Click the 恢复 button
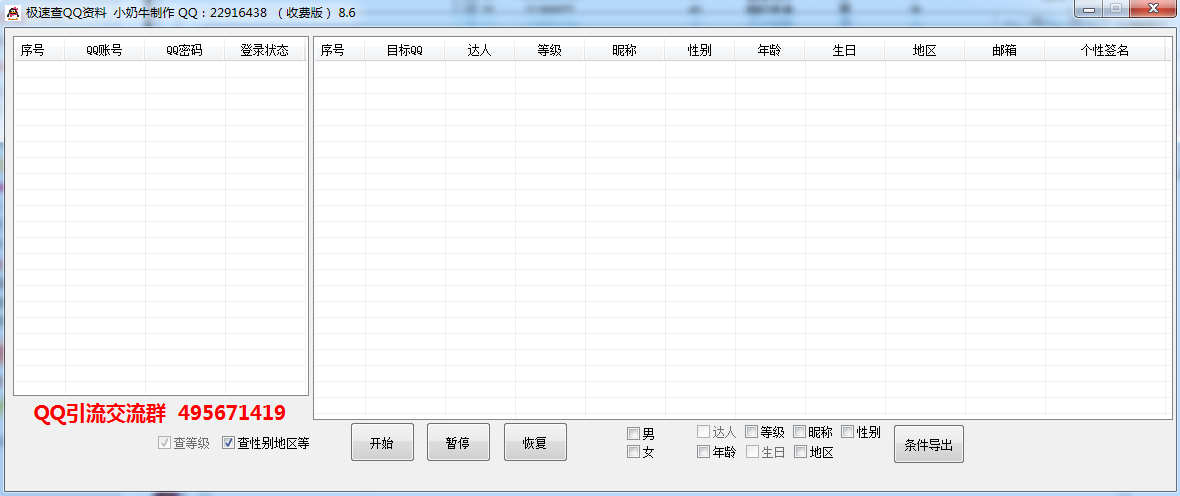Screen dimensions: 1180x496 (535, 443)
